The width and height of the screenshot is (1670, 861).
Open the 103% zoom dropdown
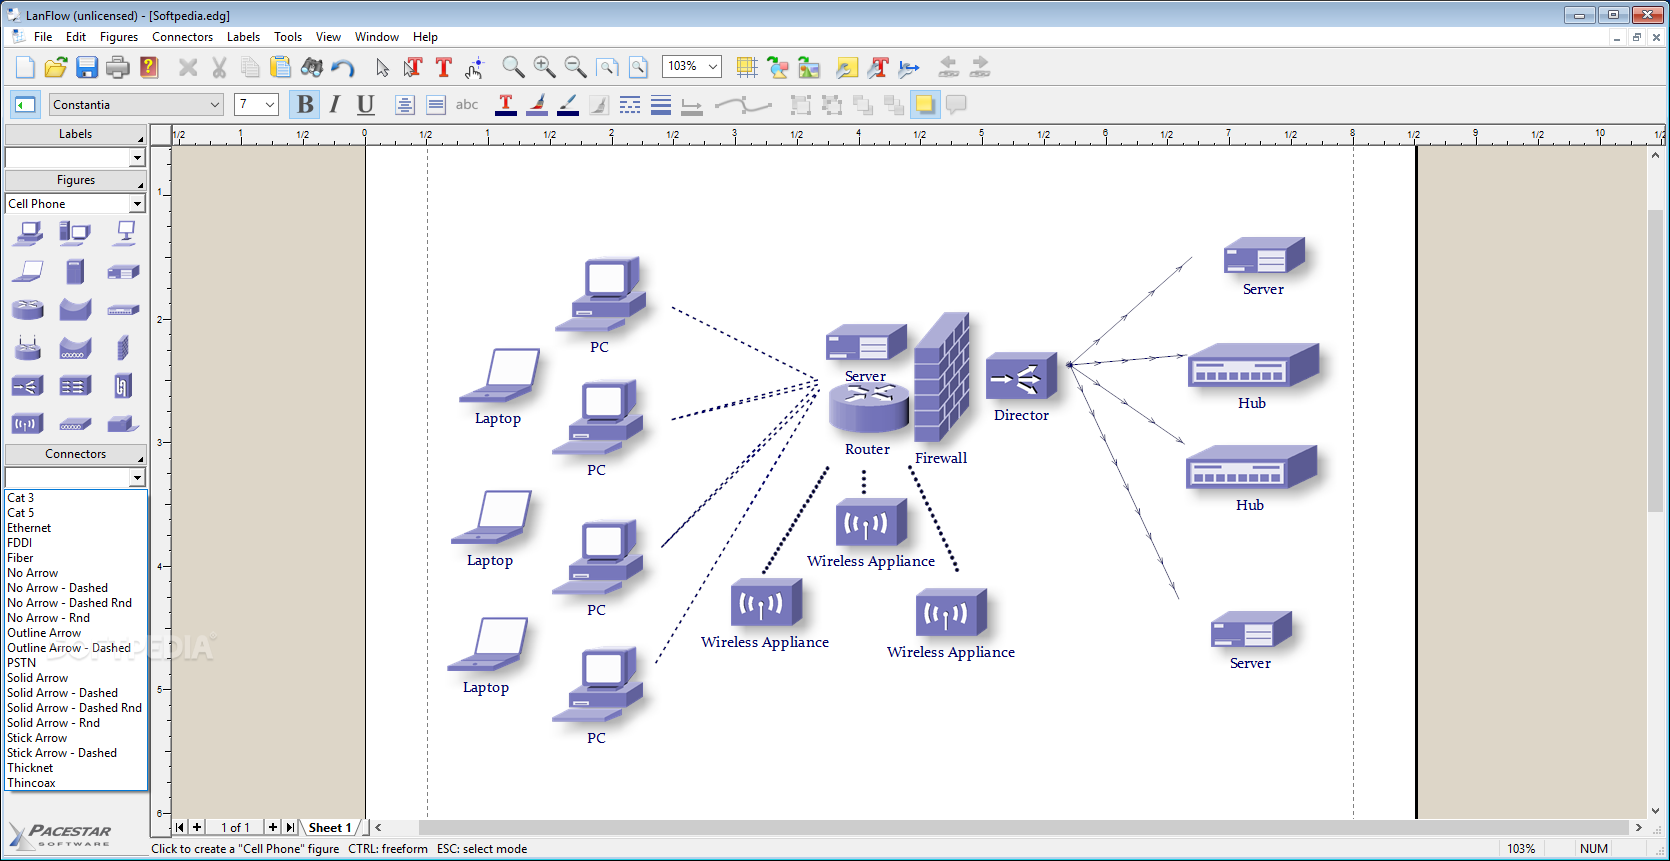[x=713, y=66]
